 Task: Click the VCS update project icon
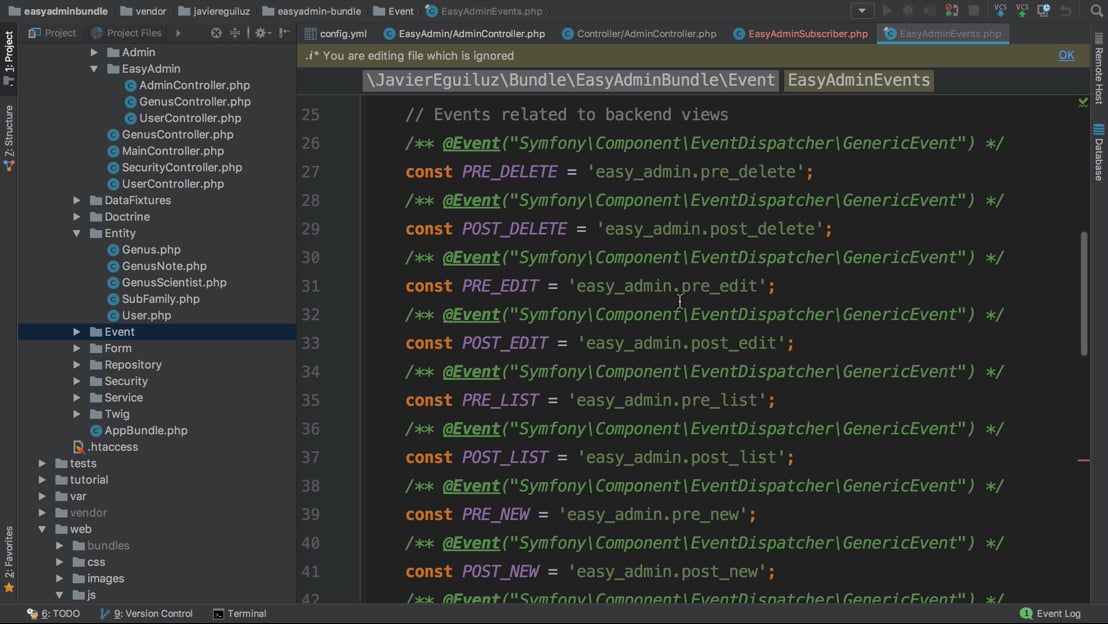click(x=1000, y=11)
